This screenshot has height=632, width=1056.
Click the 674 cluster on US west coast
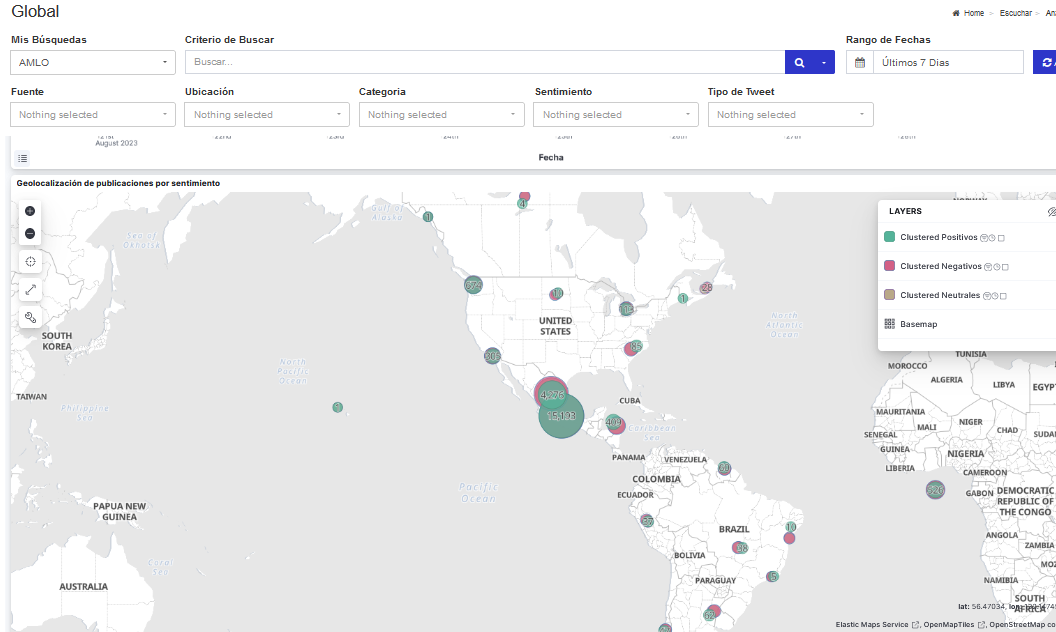[x=473, y=285]
